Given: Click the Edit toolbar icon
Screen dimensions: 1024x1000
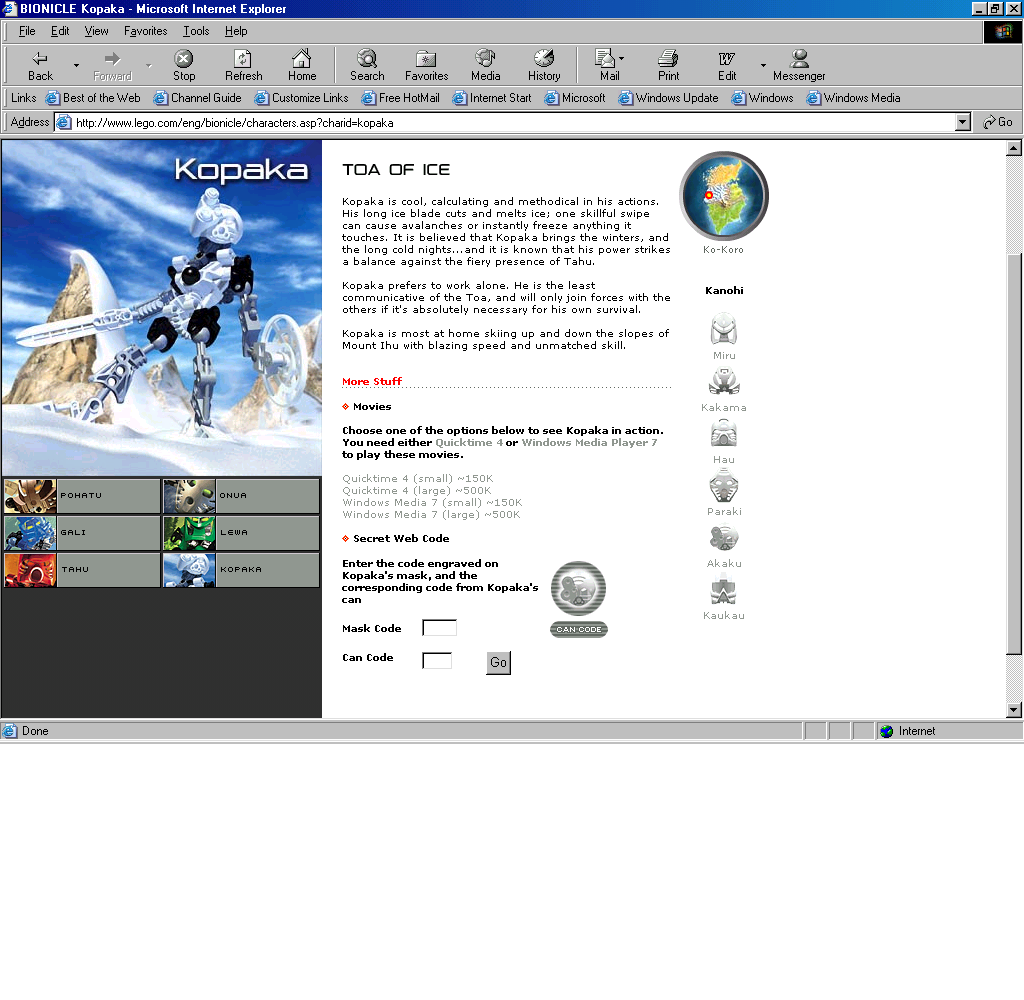Looking at the screenshot, I should 727,65.
